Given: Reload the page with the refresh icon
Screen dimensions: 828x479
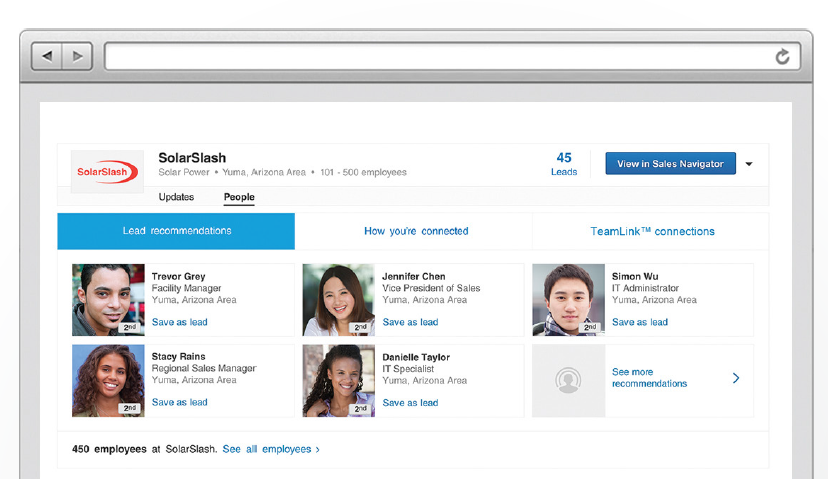Looking at the screenshot, I should [782, 56].
